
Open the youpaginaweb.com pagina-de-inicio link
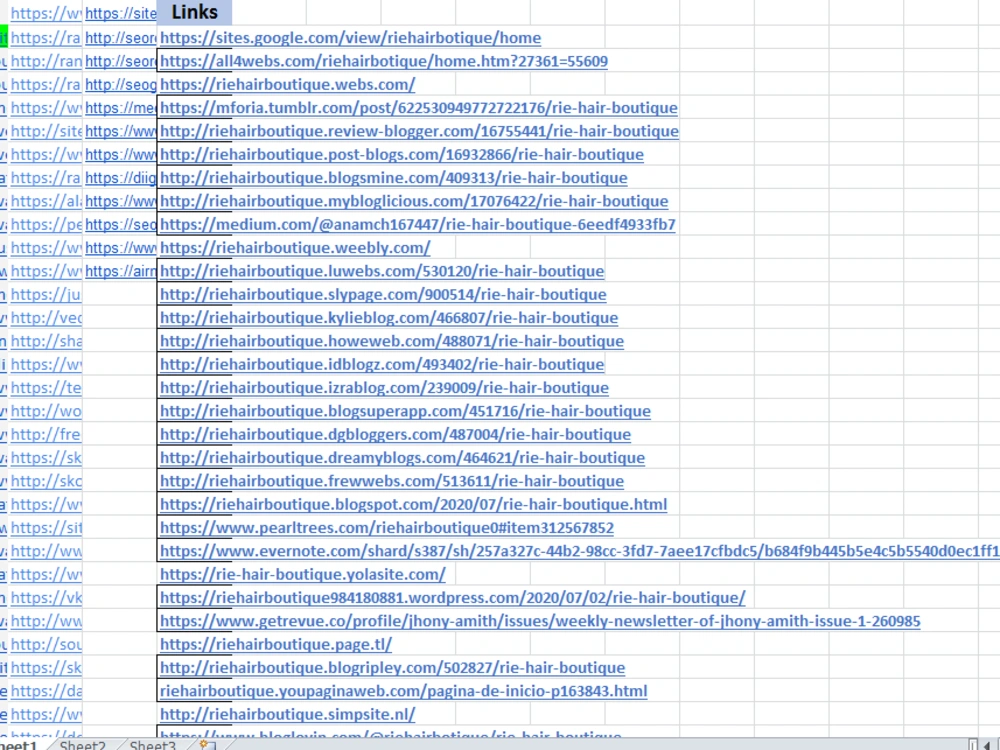403,691
